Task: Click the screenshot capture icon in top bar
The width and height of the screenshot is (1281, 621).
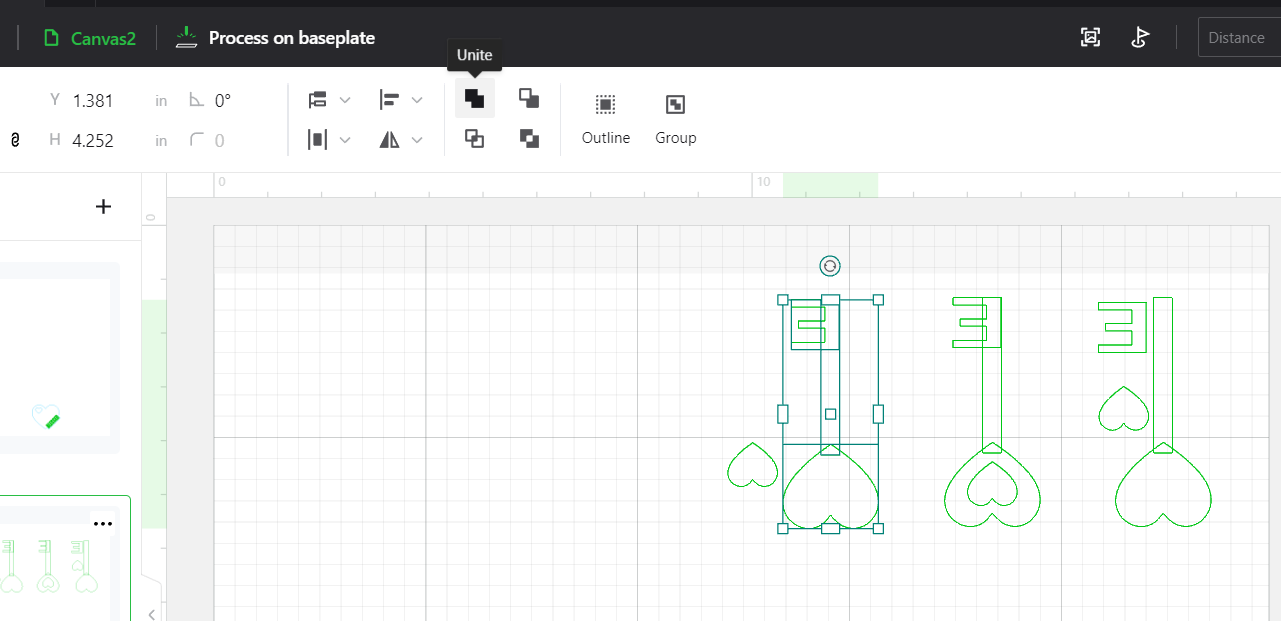Action: (1090, 37)
